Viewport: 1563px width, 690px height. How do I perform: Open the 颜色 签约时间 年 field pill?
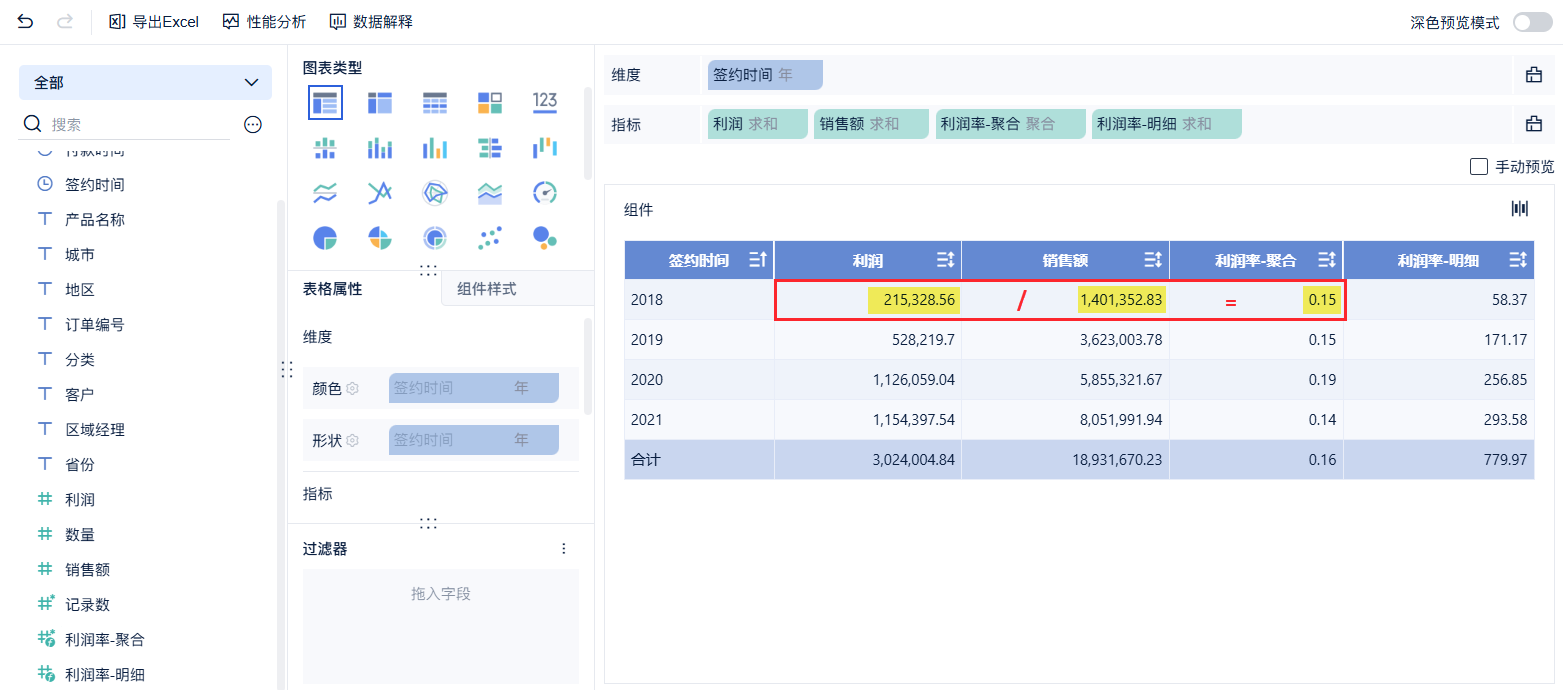click(x=474, y=388)
